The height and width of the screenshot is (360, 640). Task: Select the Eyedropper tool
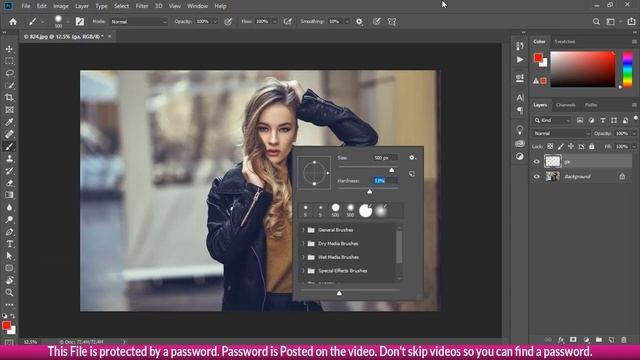9,122
